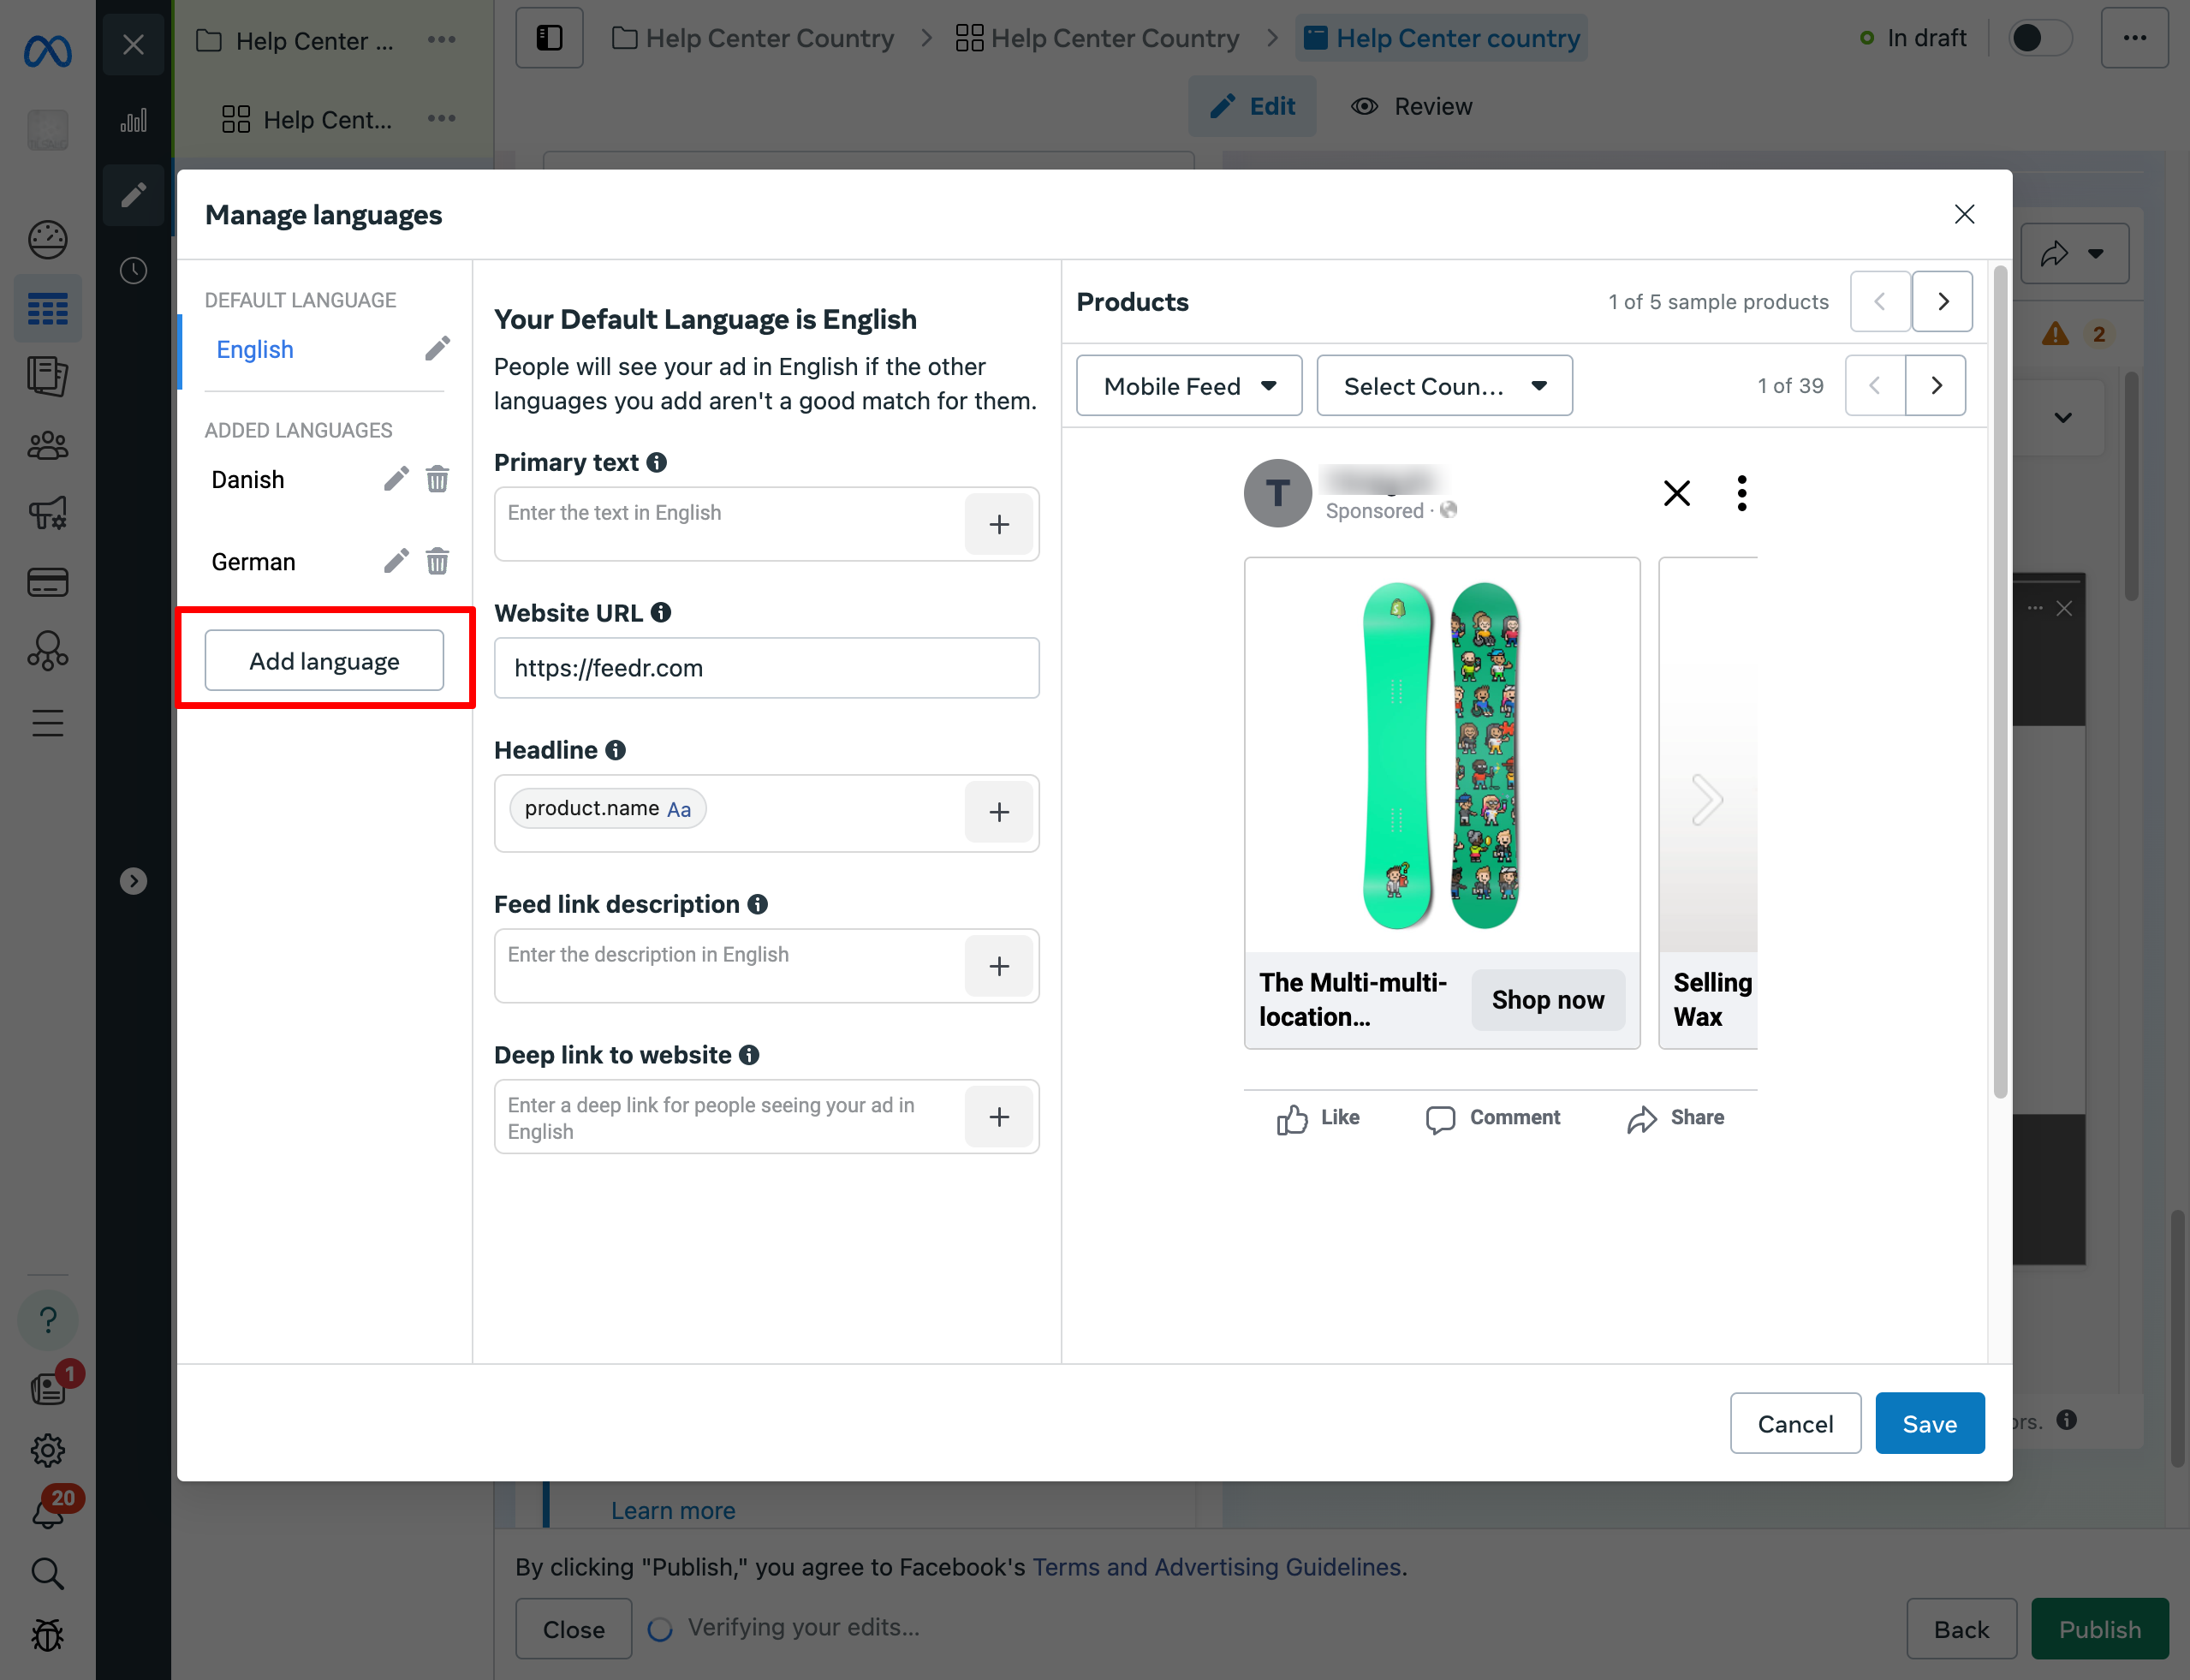Screen dimensions: 2190x1680
Task: Click the delete trash icon for Danish
Action: [437, 479]
